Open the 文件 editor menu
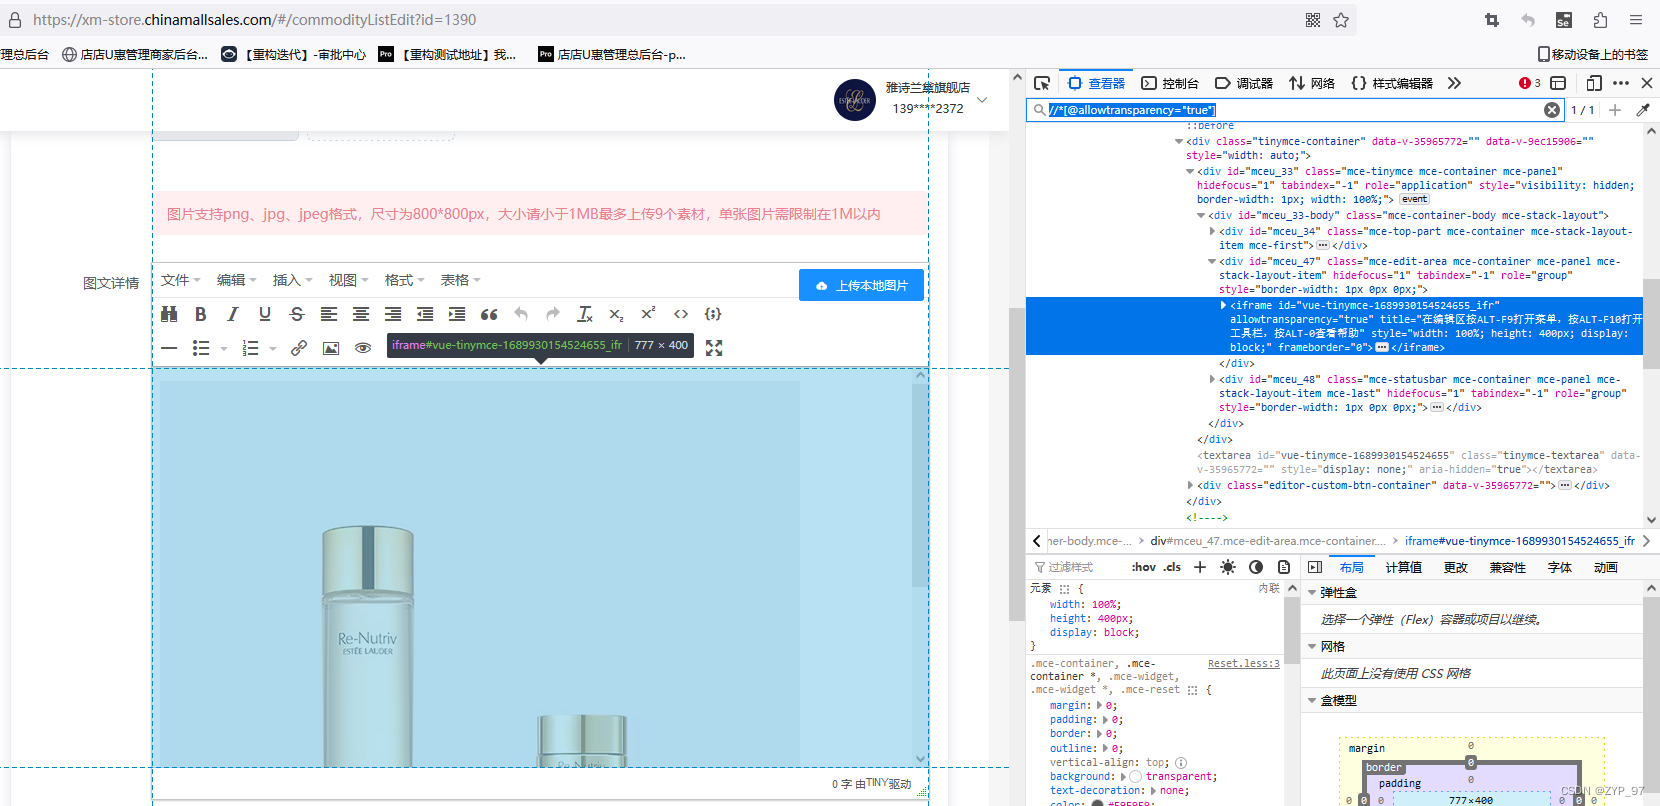Viewport: 1660px width, 806px height. click(181, 280)
